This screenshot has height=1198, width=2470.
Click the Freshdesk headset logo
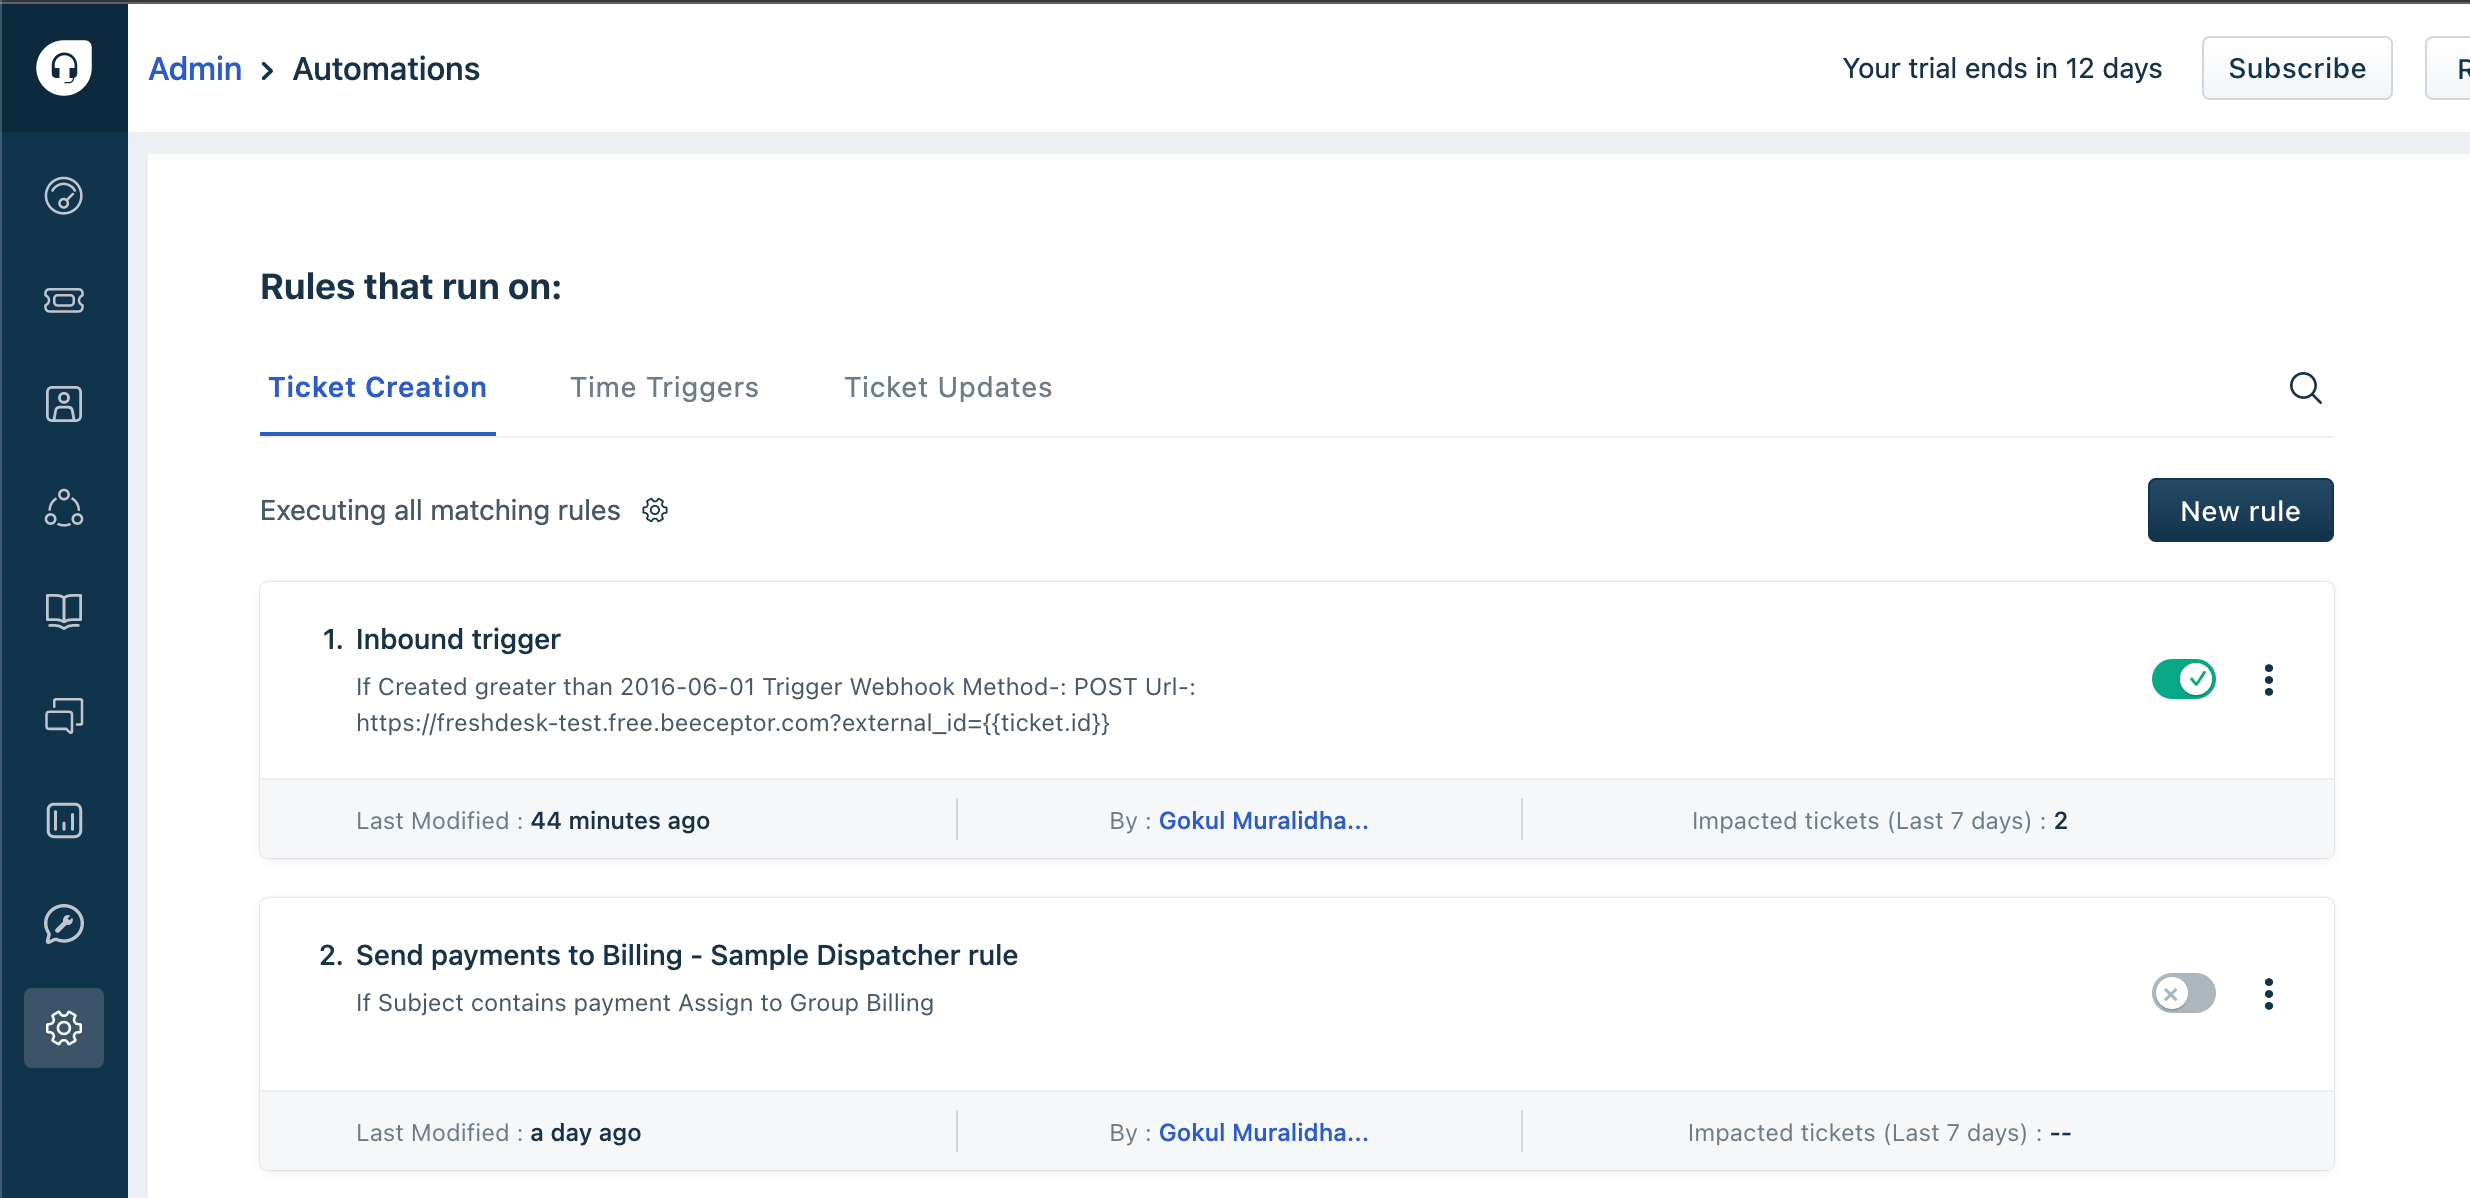pos(64,67)
